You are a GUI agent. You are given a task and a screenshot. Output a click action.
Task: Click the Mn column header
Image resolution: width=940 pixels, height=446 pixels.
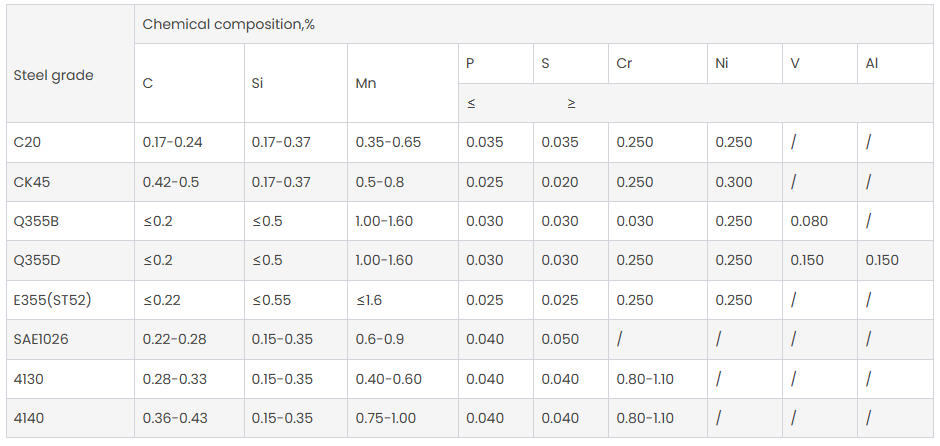(366, 83)
